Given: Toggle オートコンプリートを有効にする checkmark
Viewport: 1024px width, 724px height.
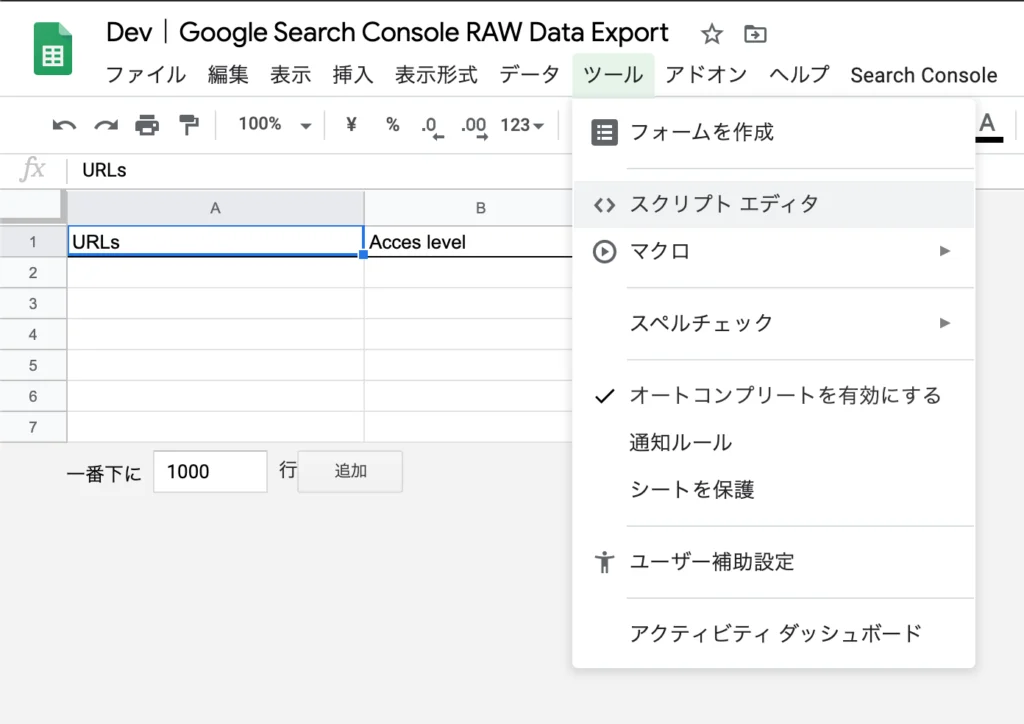Looking at the screenshot, I should tap(605, 396).
